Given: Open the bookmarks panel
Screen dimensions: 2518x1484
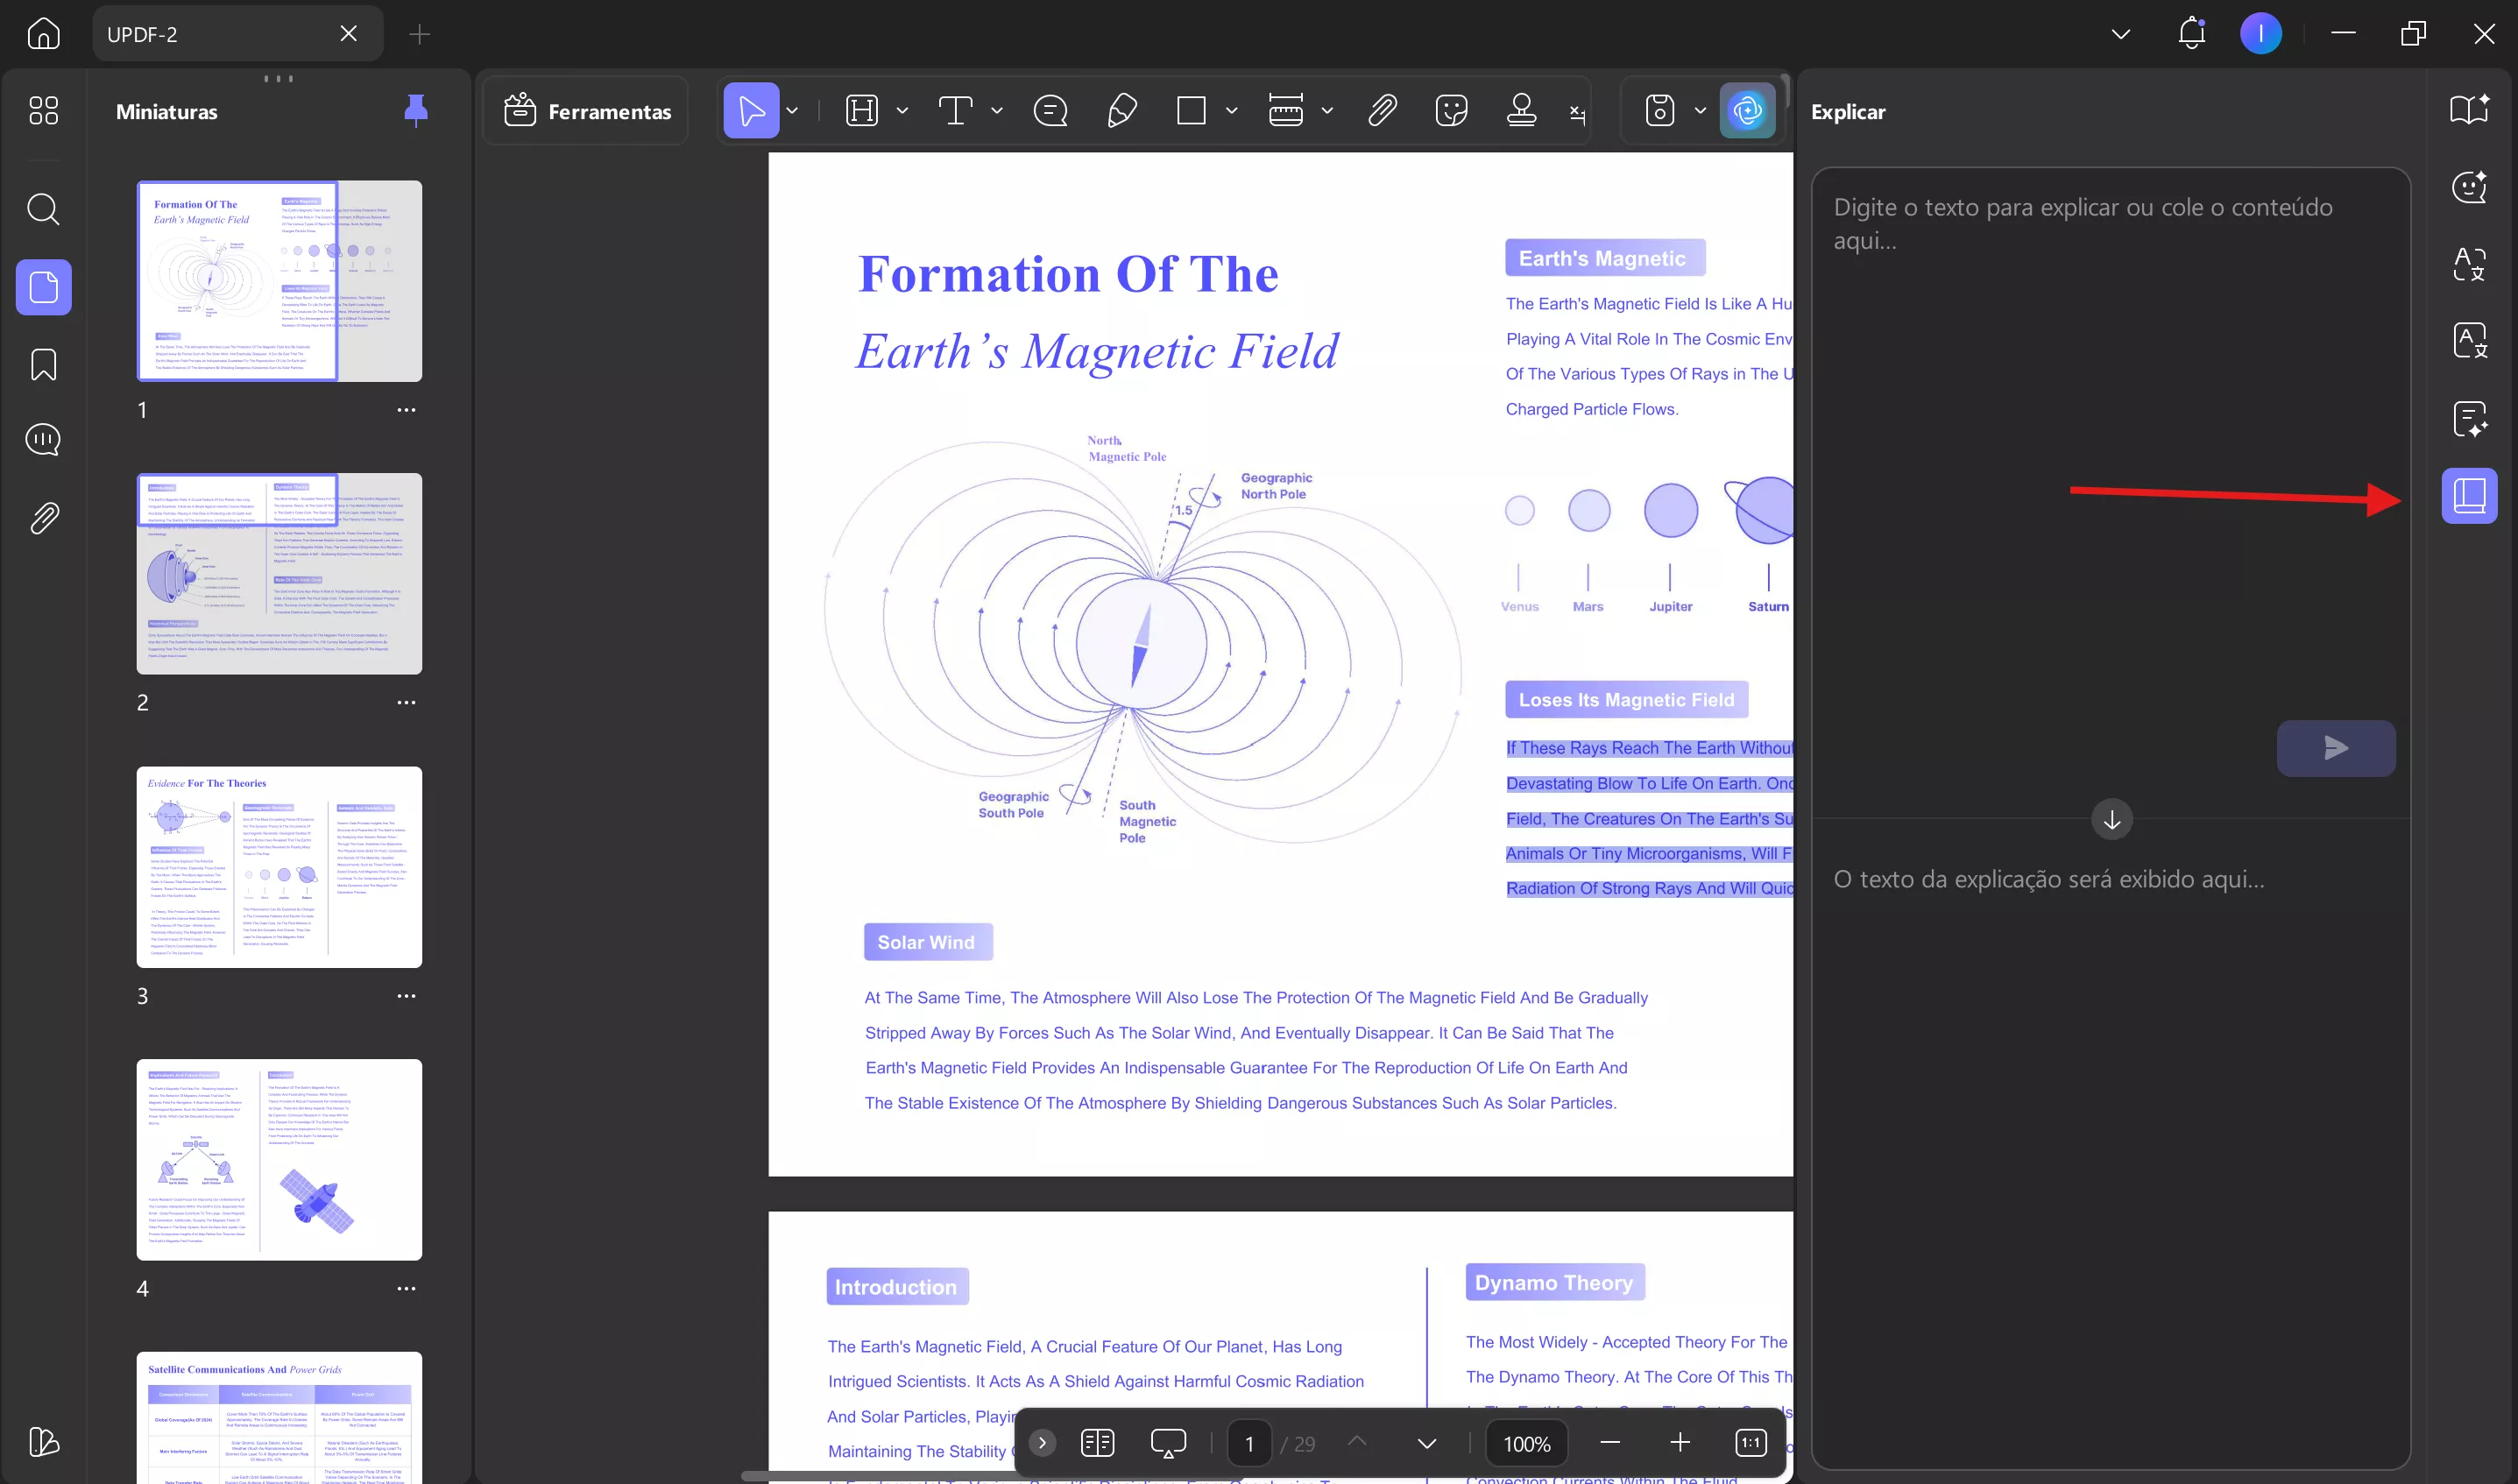Looking at the screenshot, I should pyautogui.click(x=43, y=364).
